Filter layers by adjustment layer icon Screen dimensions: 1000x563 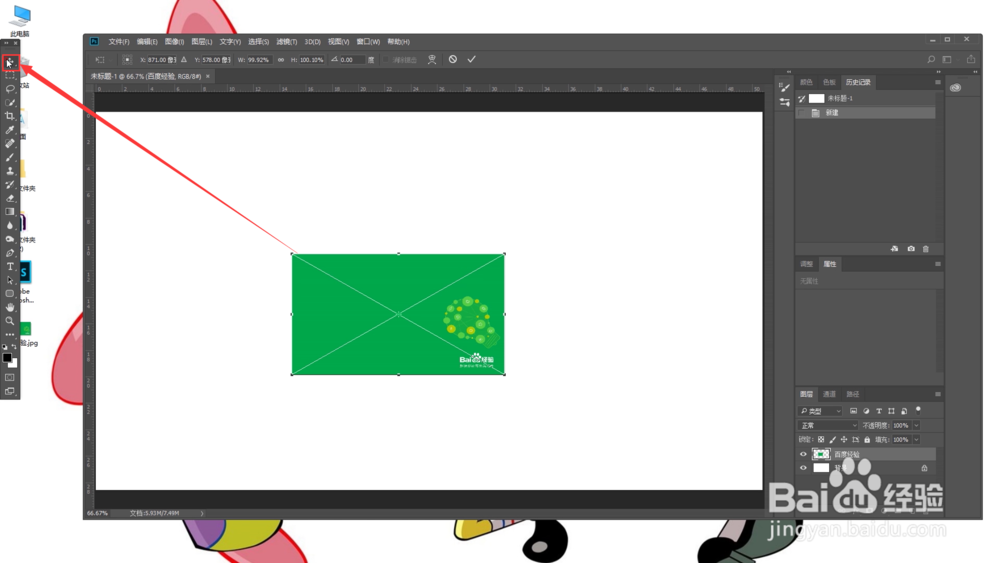click(x=866, y=411)
